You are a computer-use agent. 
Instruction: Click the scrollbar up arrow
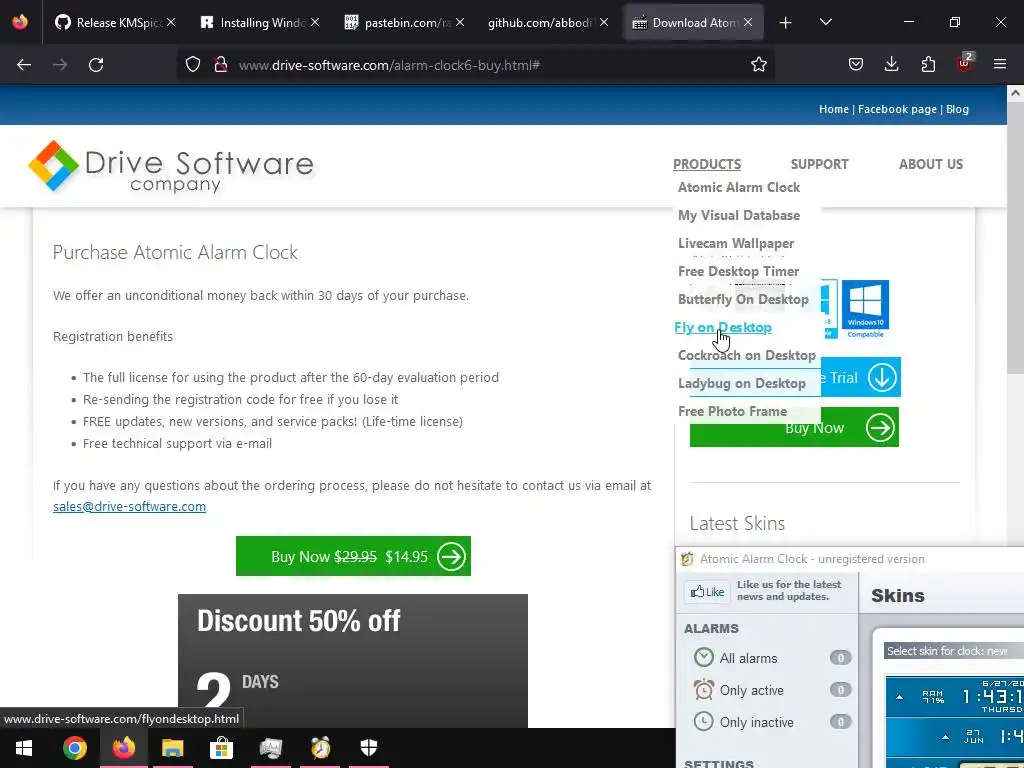(1016, 93)
